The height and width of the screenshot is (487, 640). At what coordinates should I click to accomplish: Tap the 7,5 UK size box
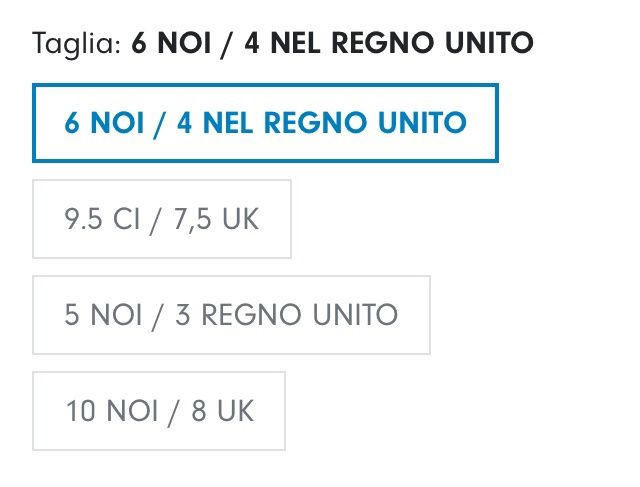click(x=162, y=219)
